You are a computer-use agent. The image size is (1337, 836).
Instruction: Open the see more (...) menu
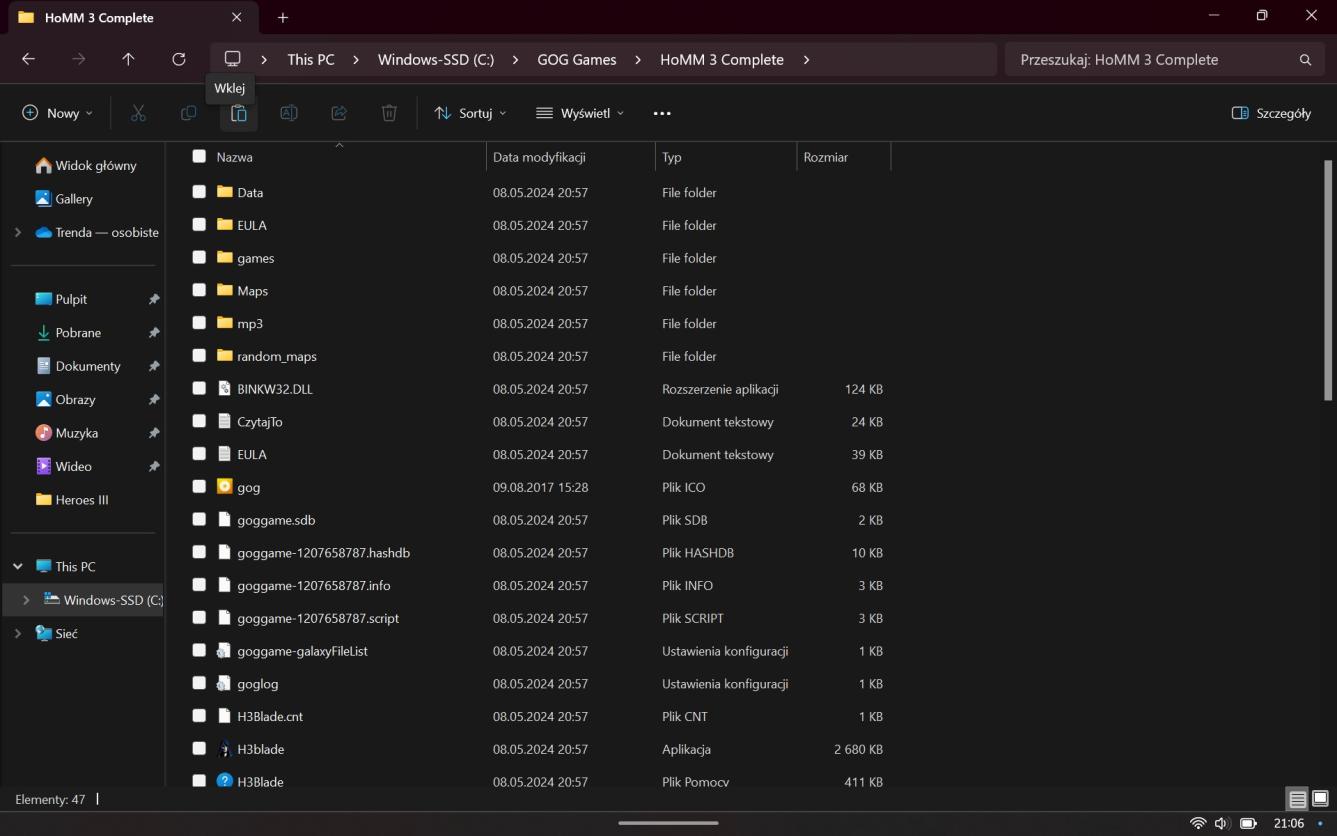pos(661,113)
